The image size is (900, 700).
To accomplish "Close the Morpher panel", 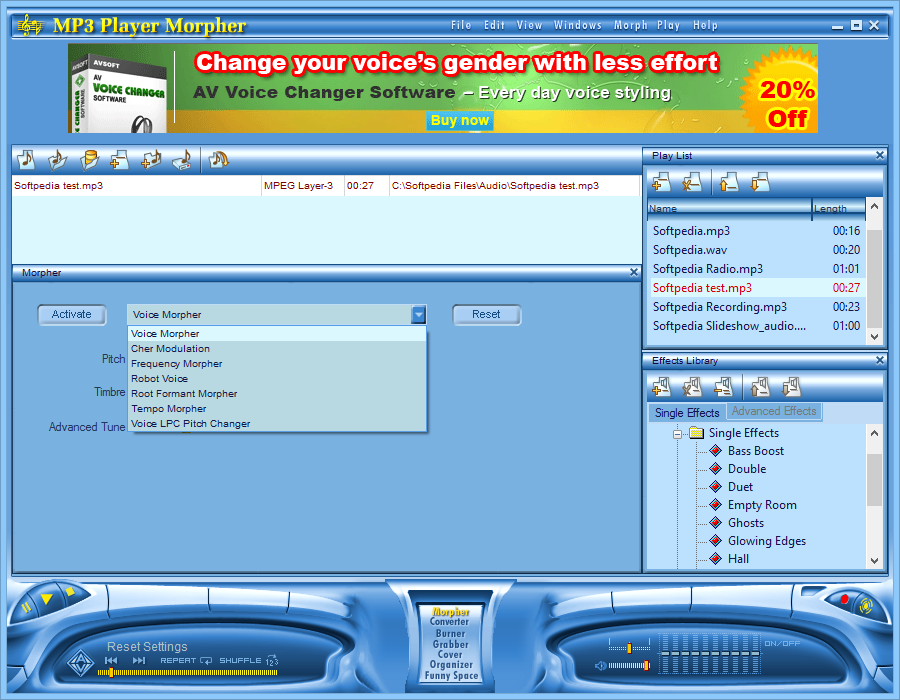I will tap(634, 273).
